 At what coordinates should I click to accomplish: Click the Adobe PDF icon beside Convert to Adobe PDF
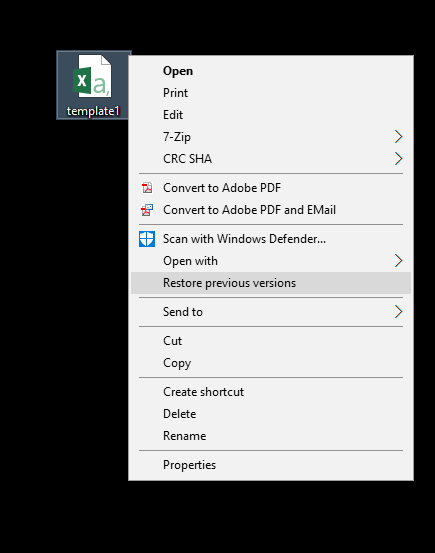pos(147,188)
